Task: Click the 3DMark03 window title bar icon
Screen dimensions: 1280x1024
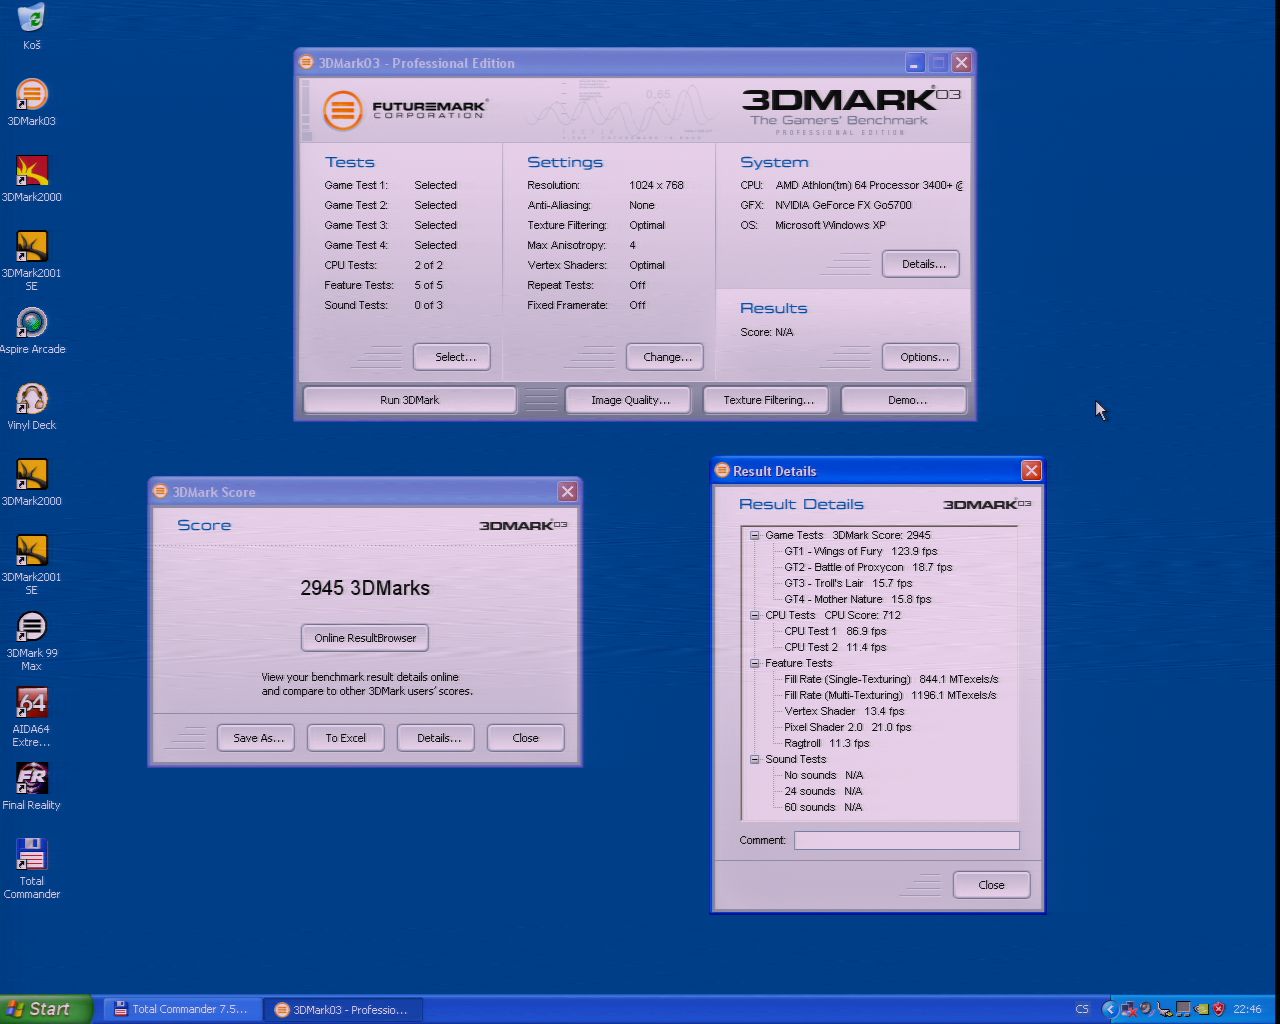Action: coord(307,62)
